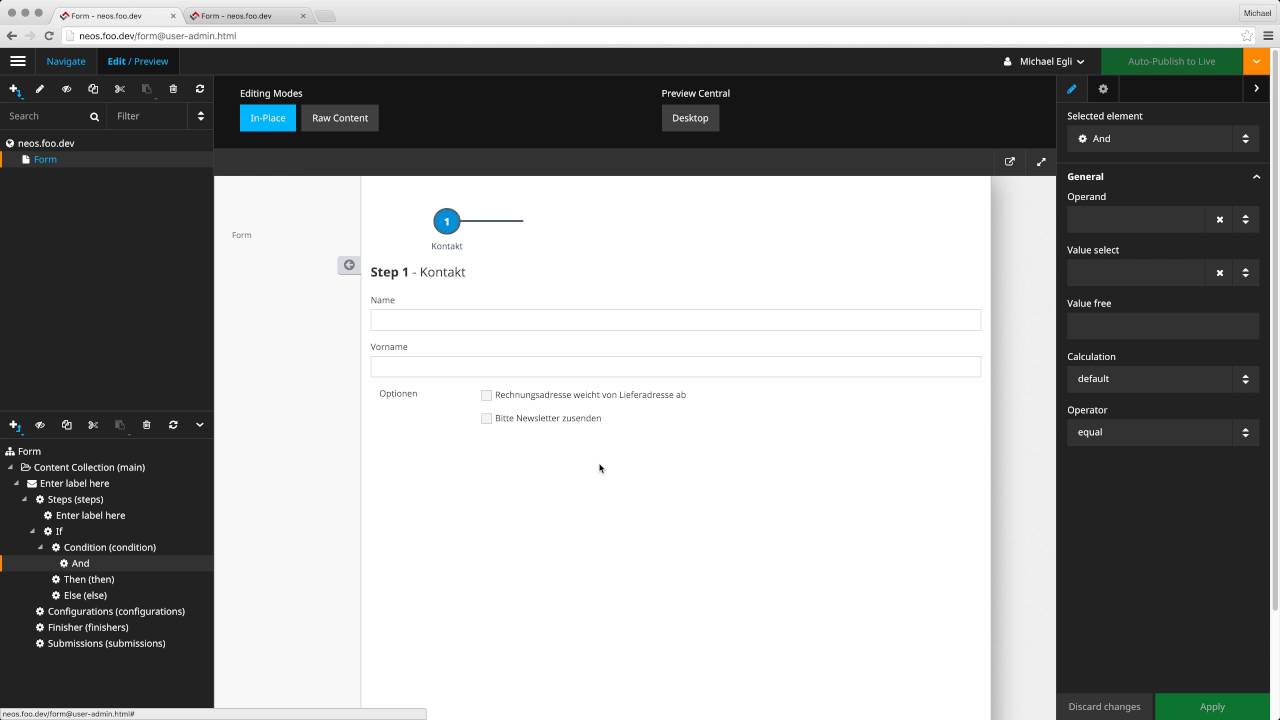
Task: Toggle fullscreen editing mode icon
Action: pyautogui.click(x=1041, y=162)
